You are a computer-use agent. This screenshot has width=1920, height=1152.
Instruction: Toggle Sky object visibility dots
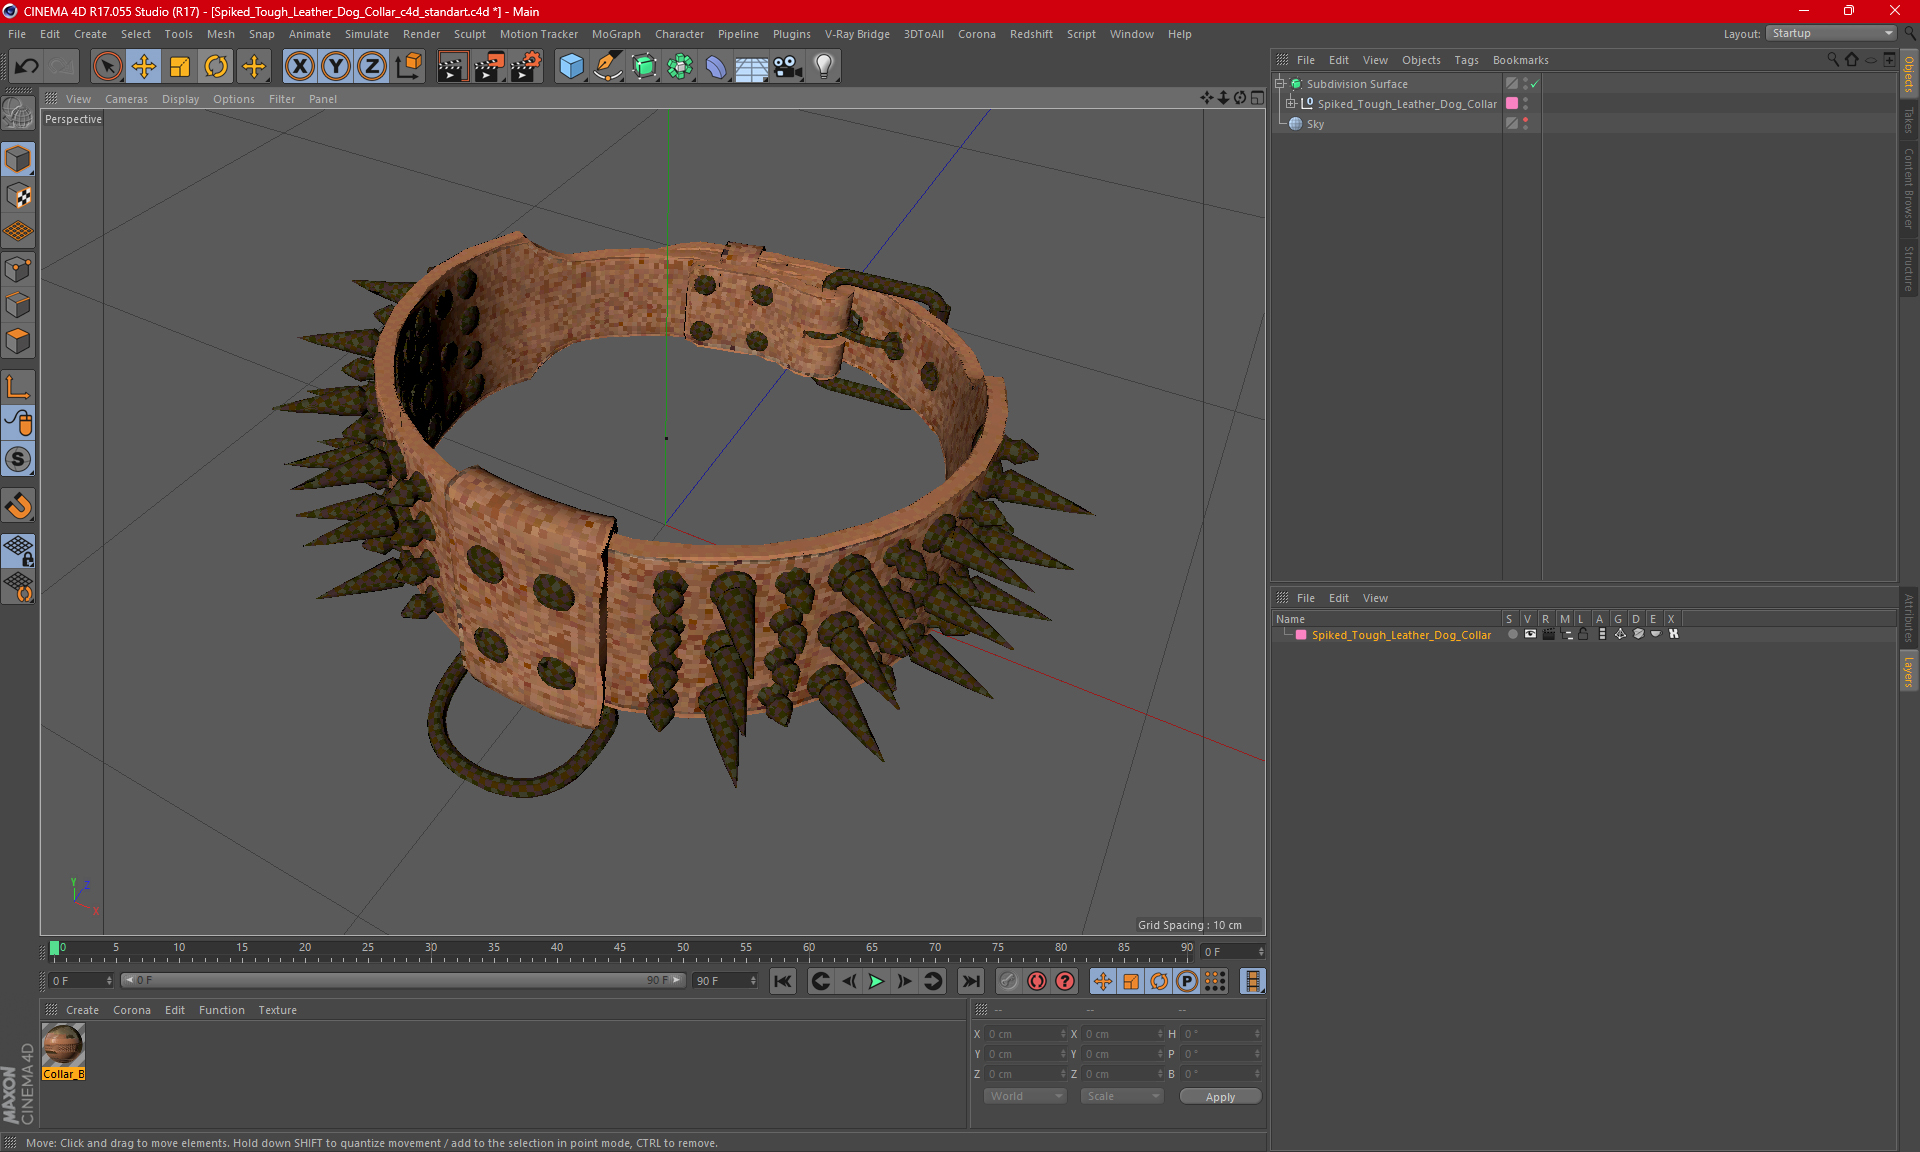coord(1525,124)
